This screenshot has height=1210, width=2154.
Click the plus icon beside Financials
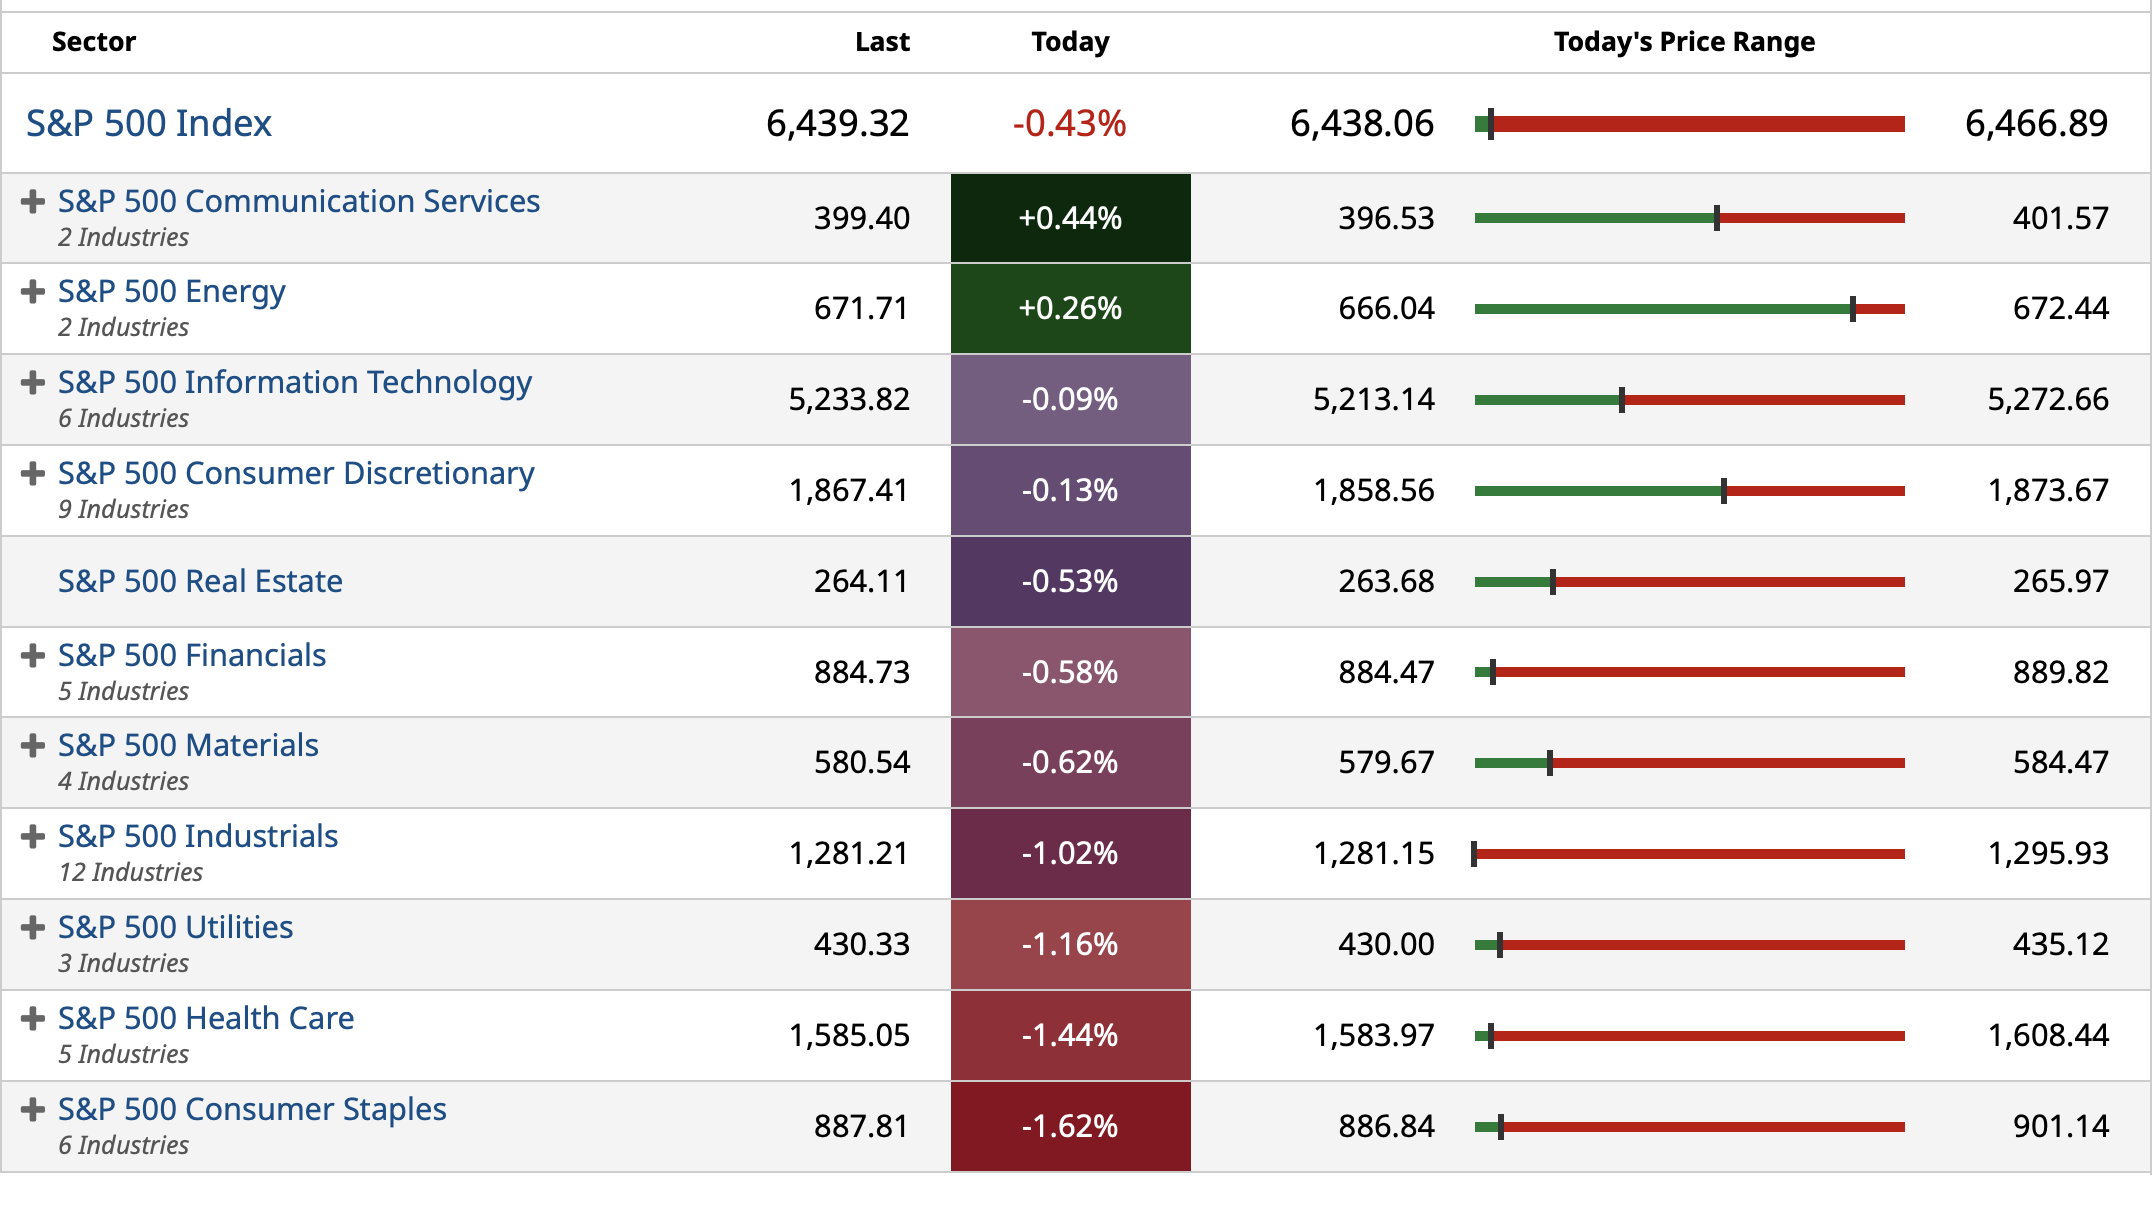(x=33, y=655)
